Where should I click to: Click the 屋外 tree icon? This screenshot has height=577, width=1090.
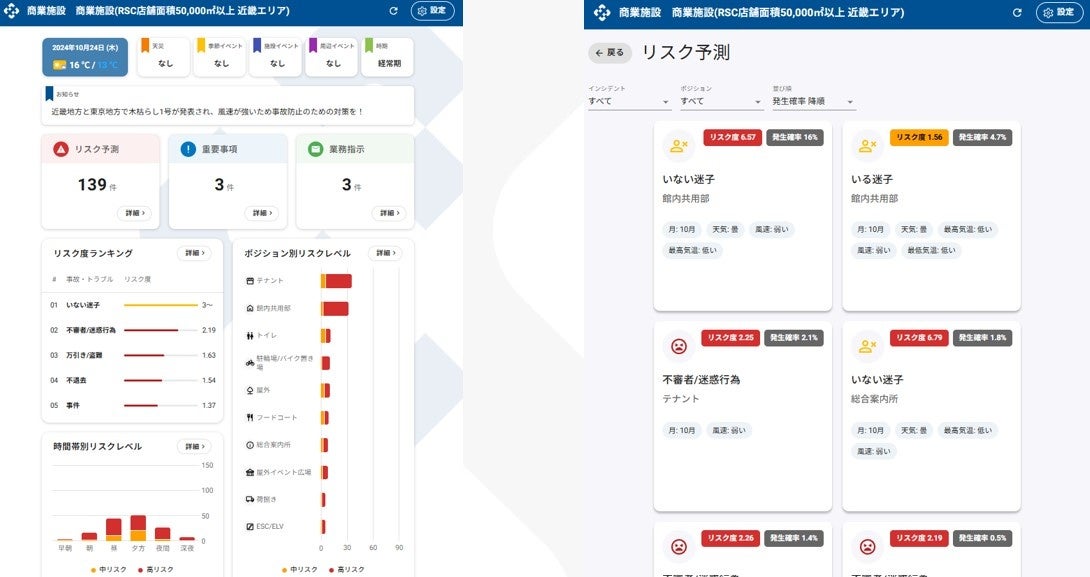point(250,390)
